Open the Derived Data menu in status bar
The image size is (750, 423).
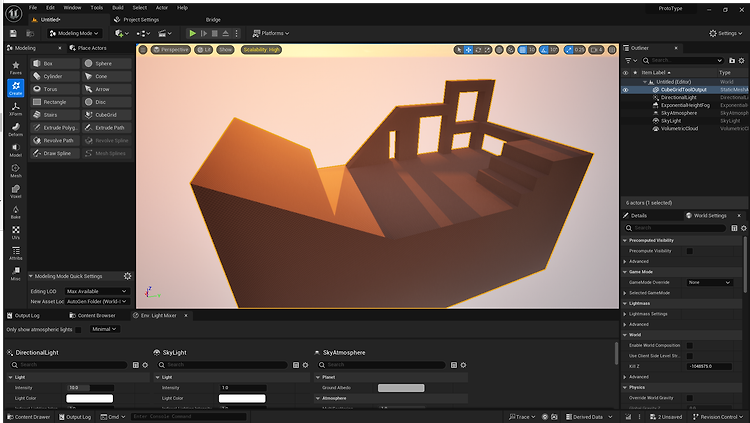[x=589, y=417]
